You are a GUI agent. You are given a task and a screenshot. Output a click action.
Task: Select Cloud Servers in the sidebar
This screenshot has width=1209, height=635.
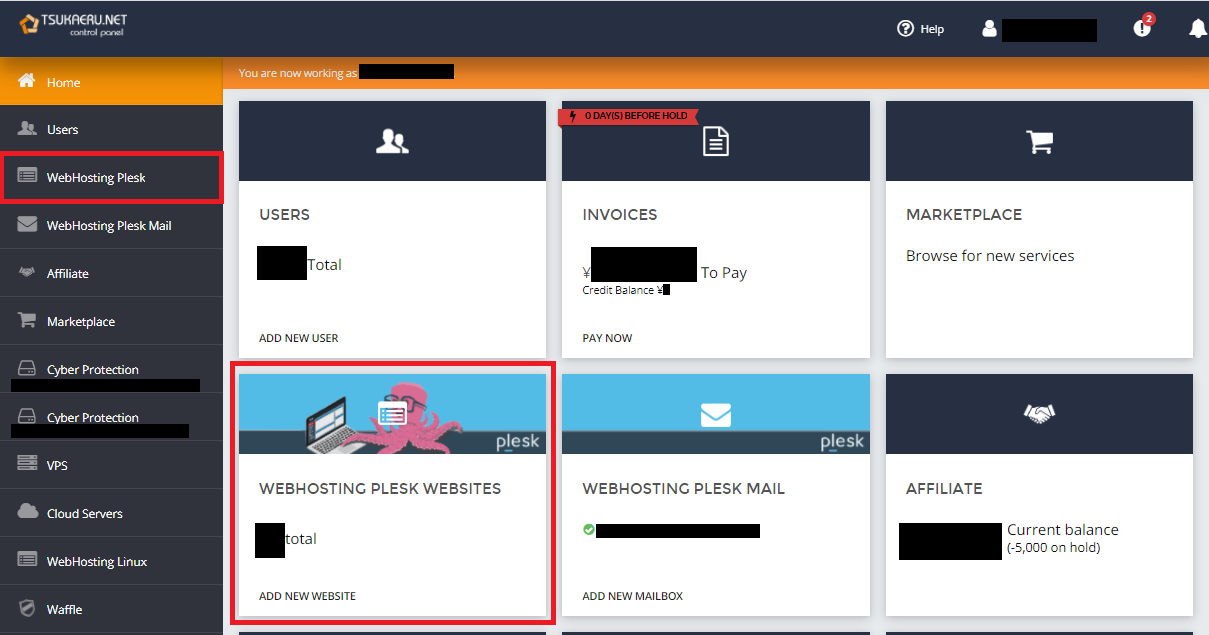coord(26,513)
